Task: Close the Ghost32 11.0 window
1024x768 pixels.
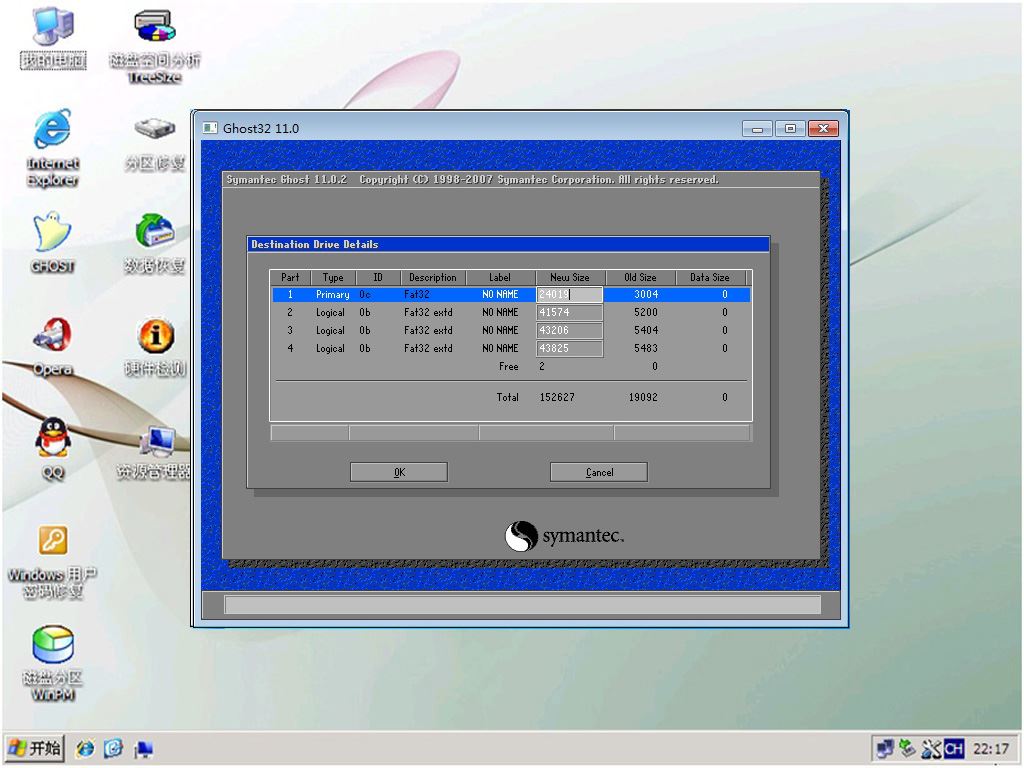Action: (x=823, y=129)
